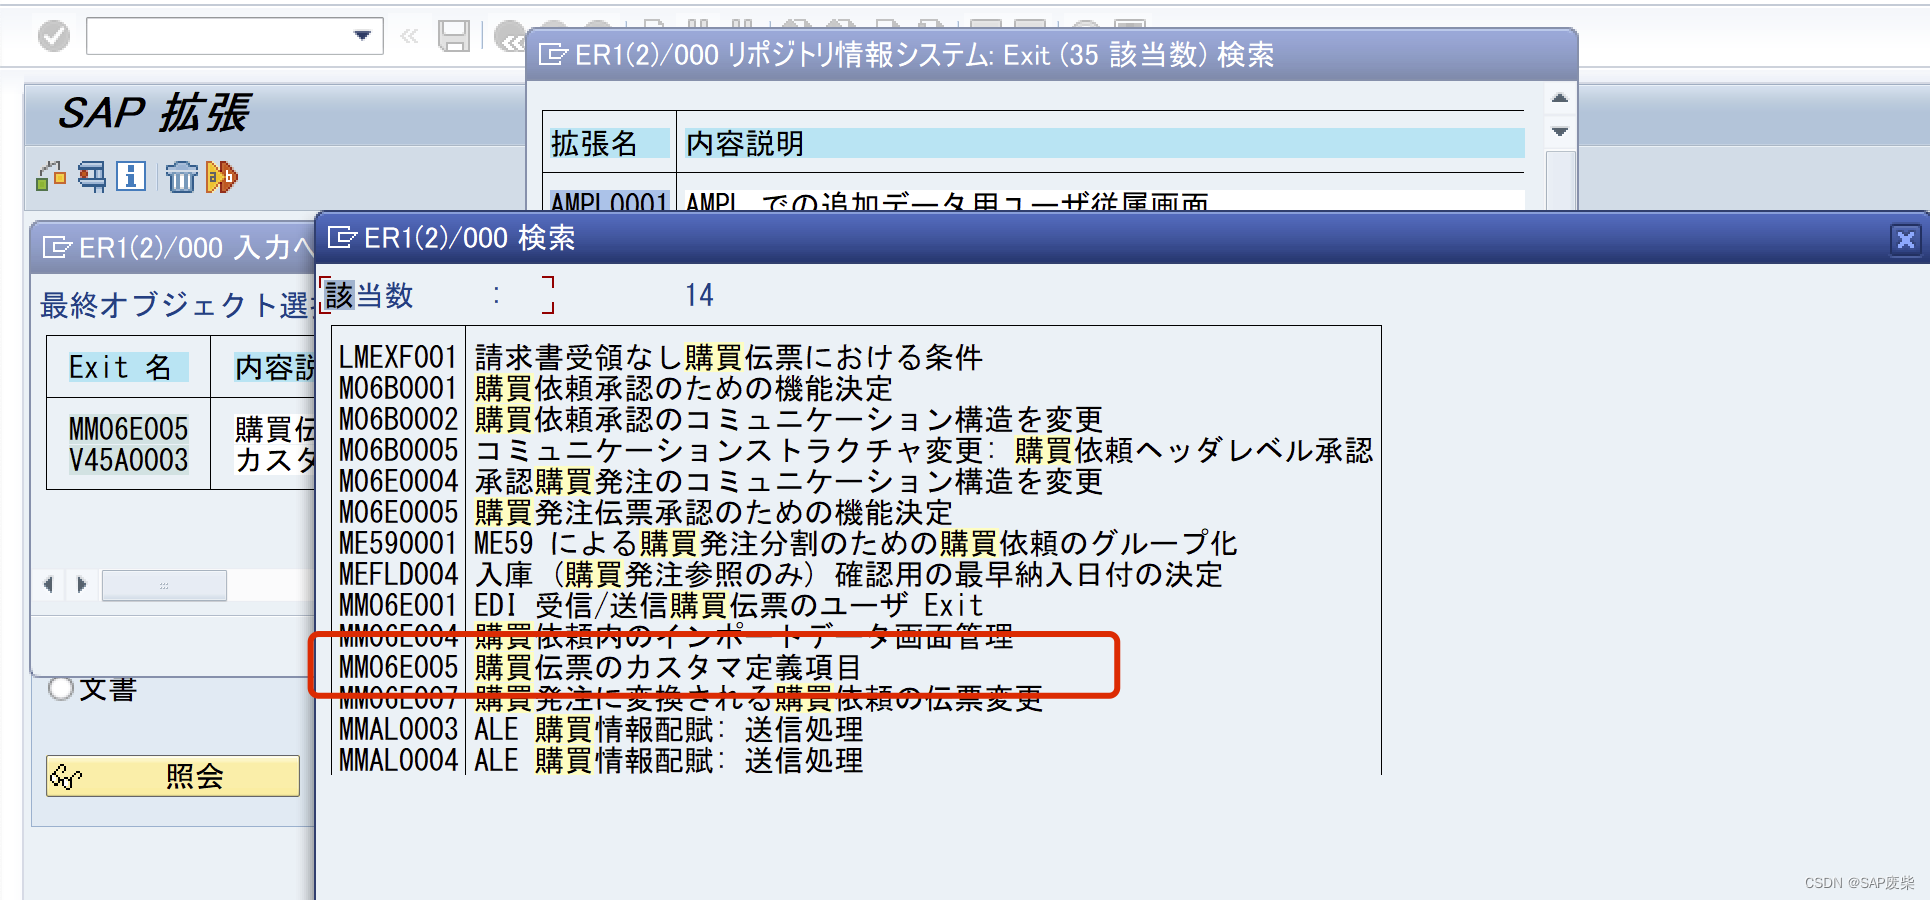1930x900 pixels.
Task: Select the 文書 radio button
Action: pyautogui.click(x=61, y=689)
